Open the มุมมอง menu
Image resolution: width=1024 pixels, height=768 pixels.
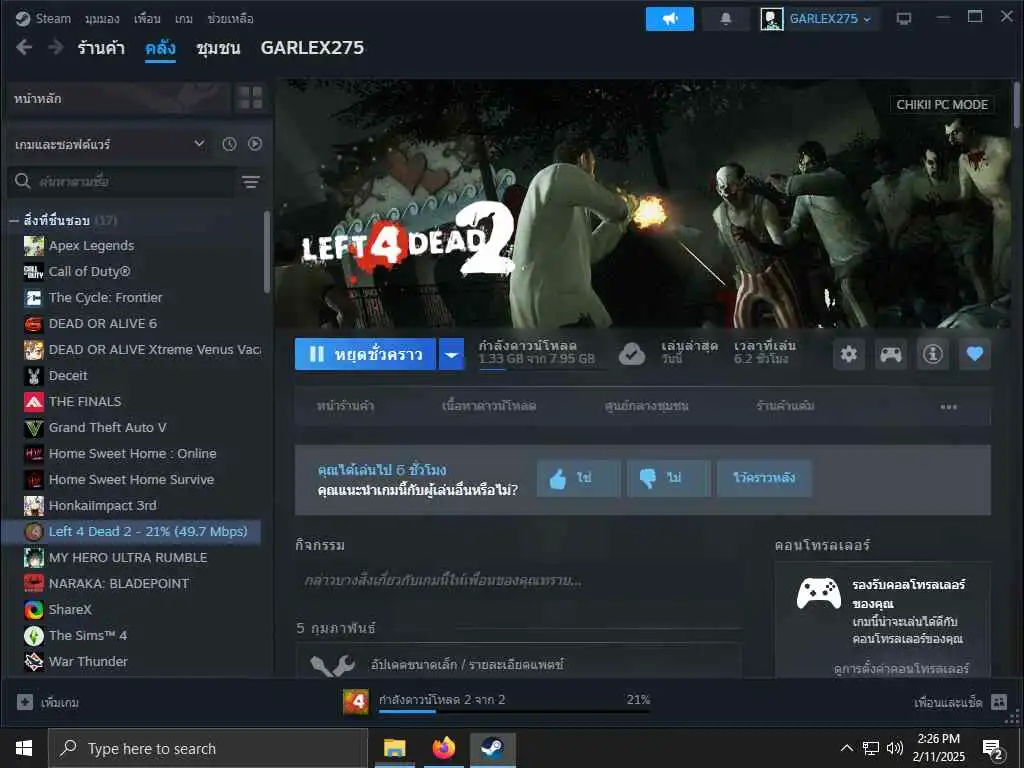[102, 19]
